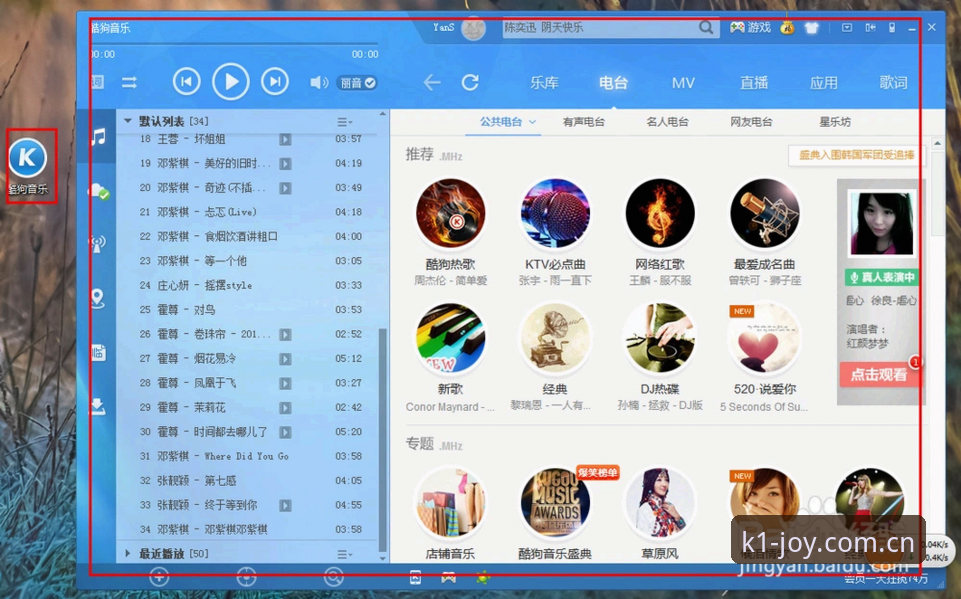Screen dimensions: 961x599
Task: Refresh the page with the circular arrow
Action: 470,82
